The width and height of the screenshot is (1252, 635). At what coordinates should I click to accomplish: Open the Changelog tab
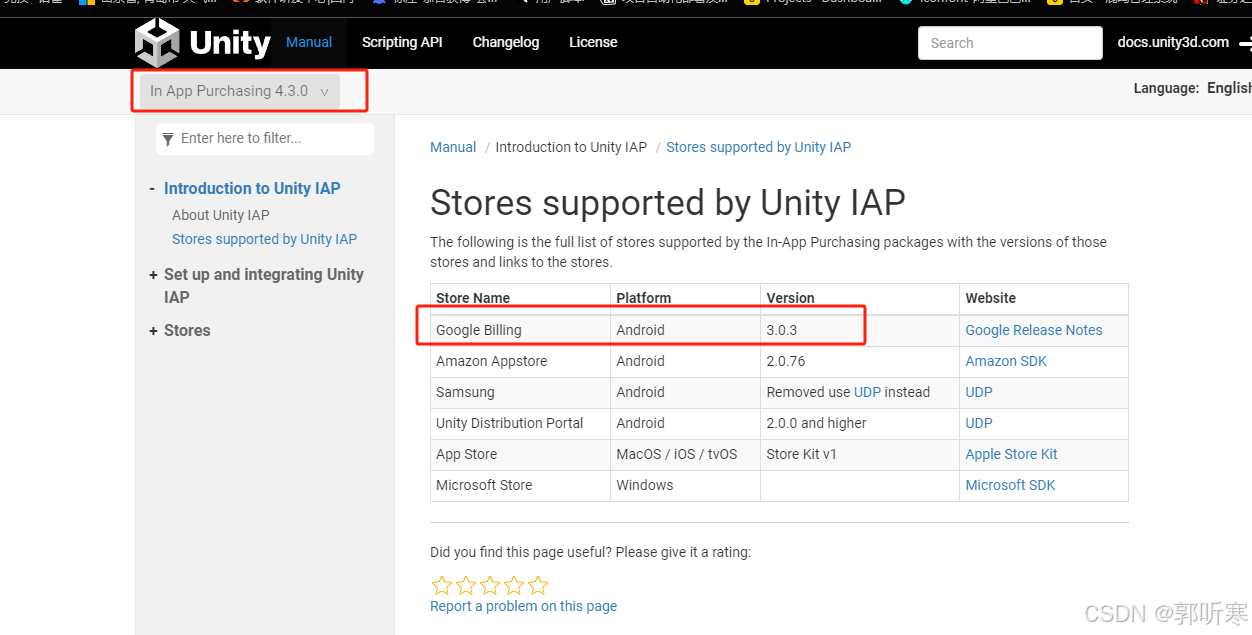(x=506, y=42)
